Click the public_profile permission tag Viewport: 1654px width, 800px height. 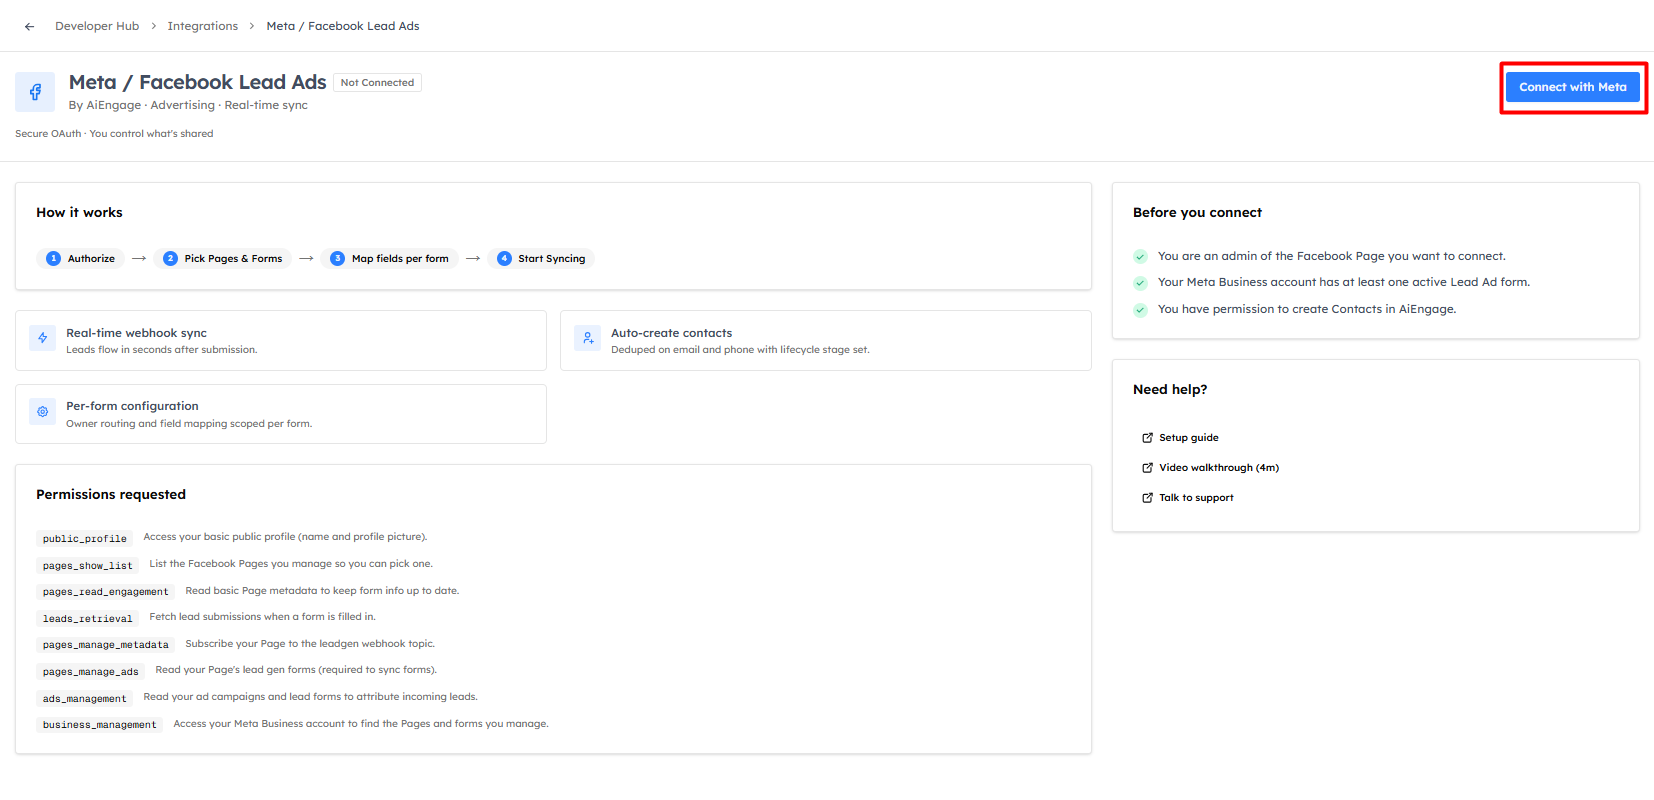[85, 538]
